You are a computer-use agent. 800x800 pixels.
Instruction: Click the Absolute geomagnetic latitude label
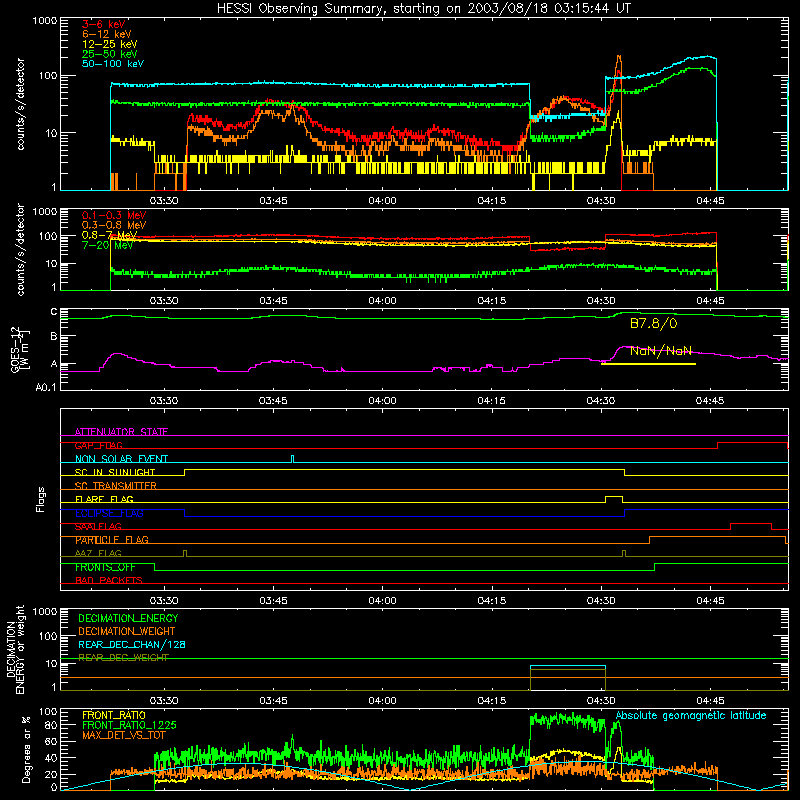point(691,716)
